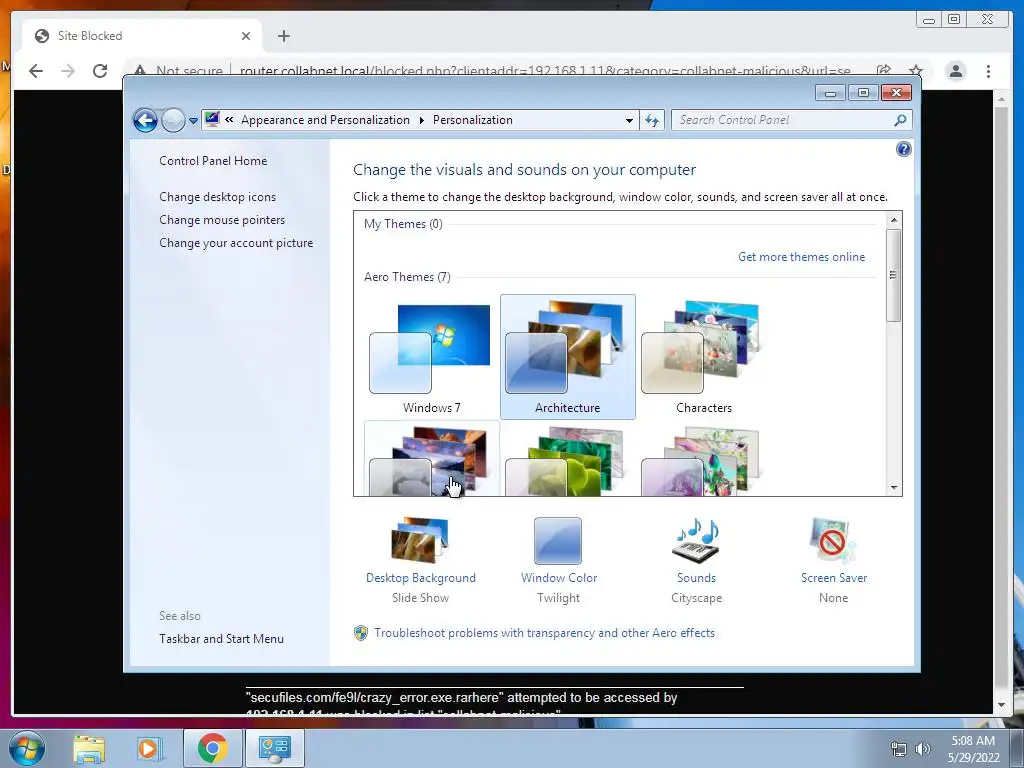Open a new Chrome tab
Screen dimensions: 1024x768
(x=283, y=36)
